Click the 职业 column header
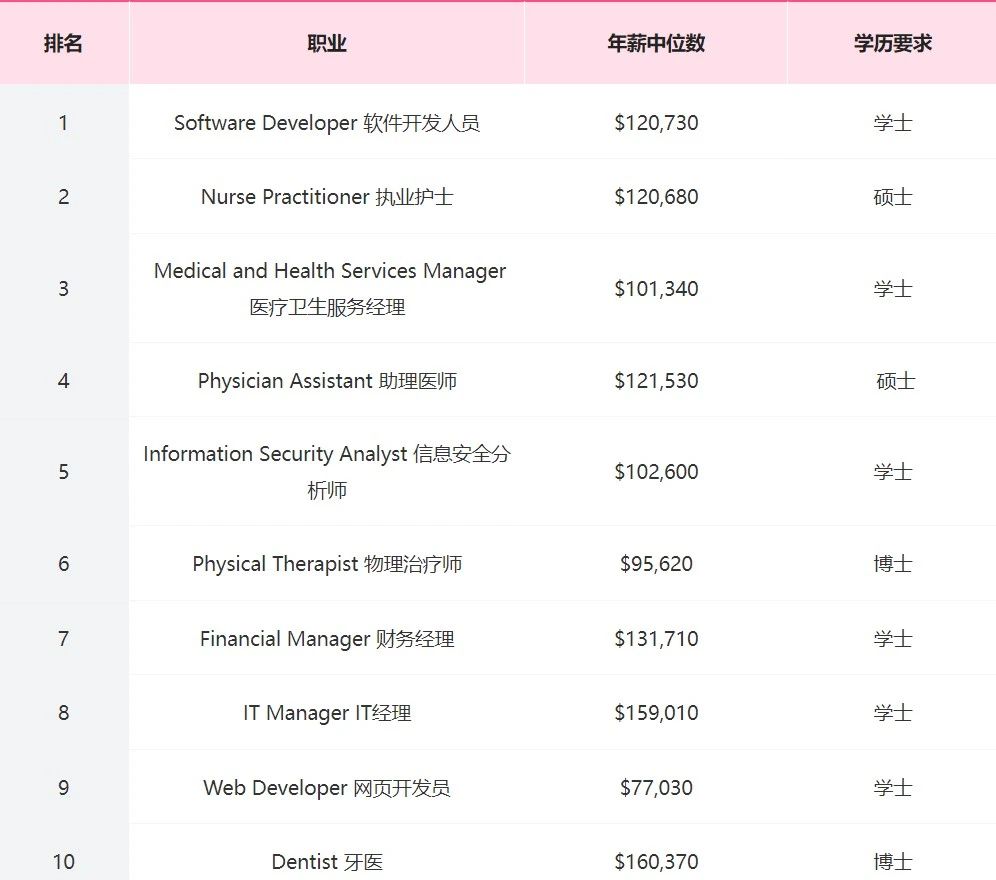Screen dimensions: 996x880 [327, 44]
